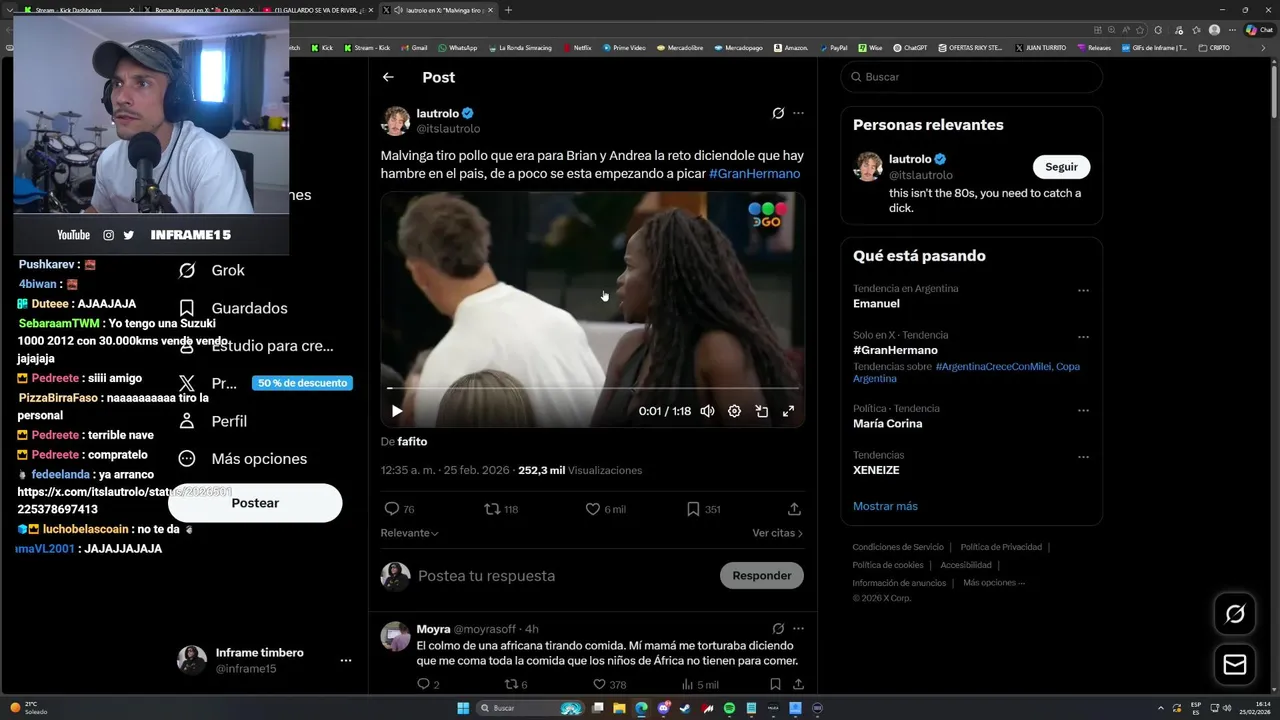Seek on the video progress bar
Image resolution: width=1280 pixels, height=720 pixels.
click(x=593, y=388)
